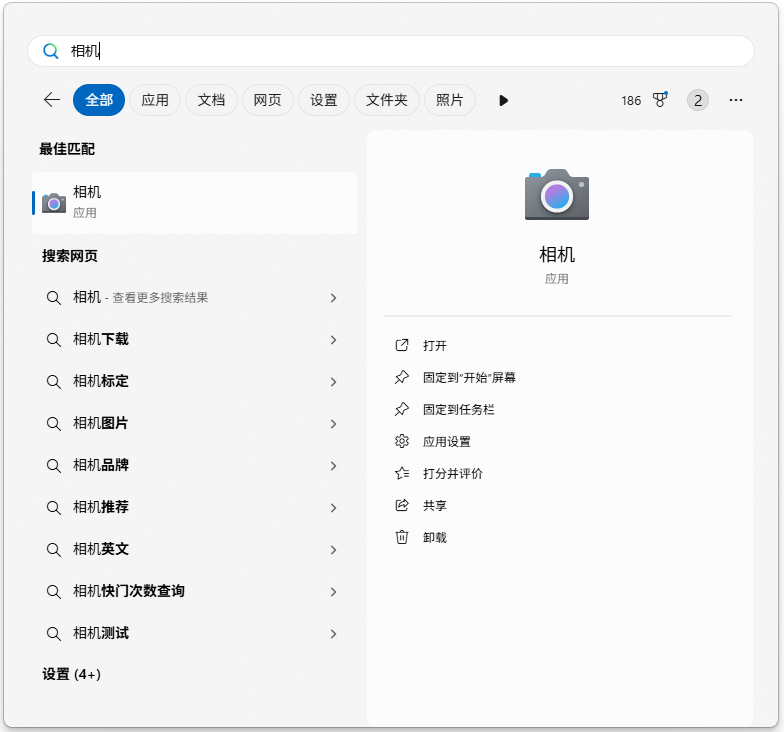Switch to the 文件夹 filter tab

[386, 100]
